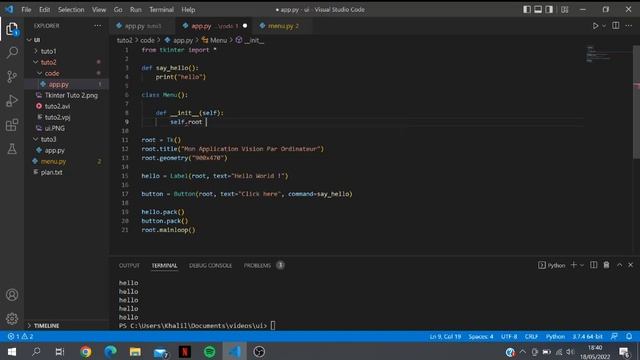Open the Go menu
Viewport: 640px width, 360px height.
(x=118, y=9)
